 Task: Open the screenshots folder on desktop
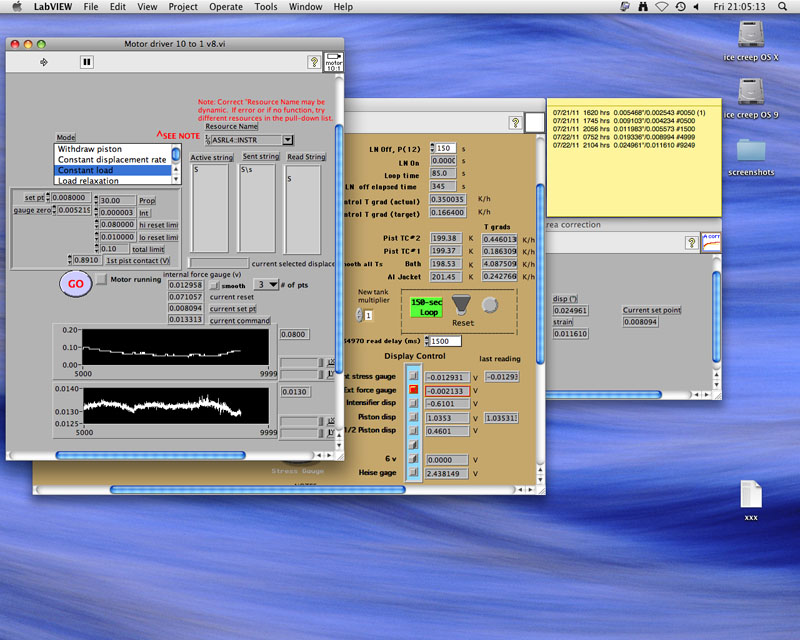pyautogui.click(x=750, y=151)
